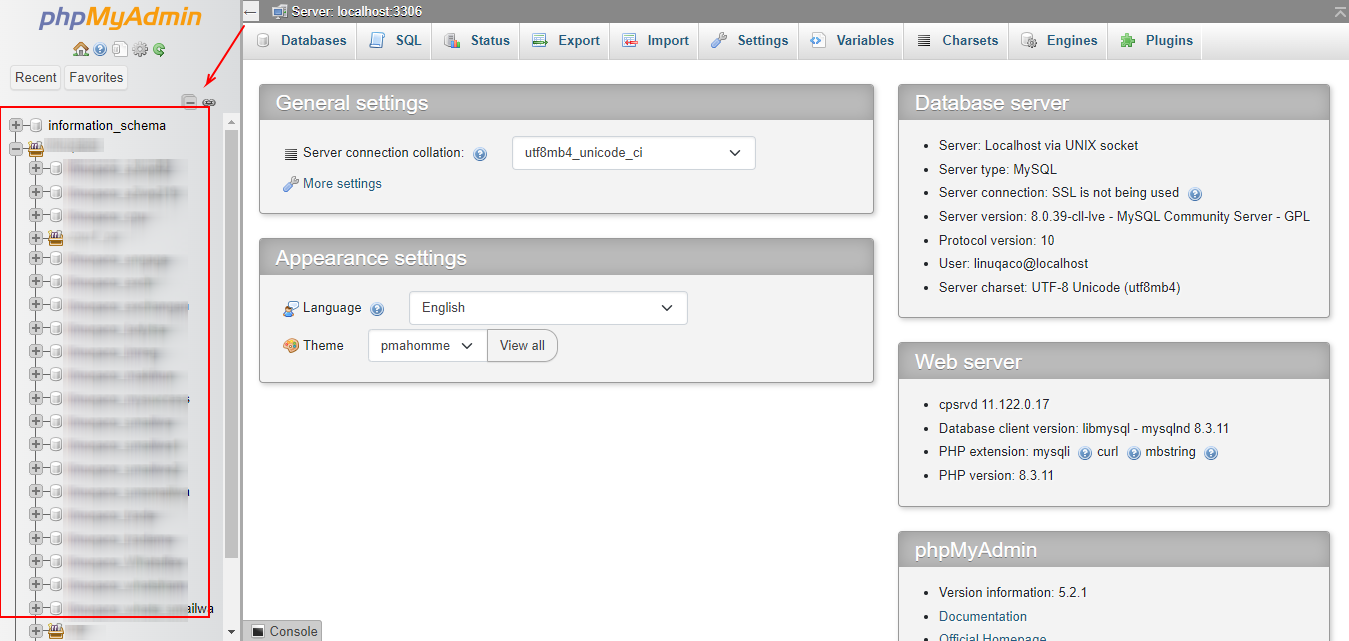
Task: Switch to the SQL tab
Action: point(395,41)
